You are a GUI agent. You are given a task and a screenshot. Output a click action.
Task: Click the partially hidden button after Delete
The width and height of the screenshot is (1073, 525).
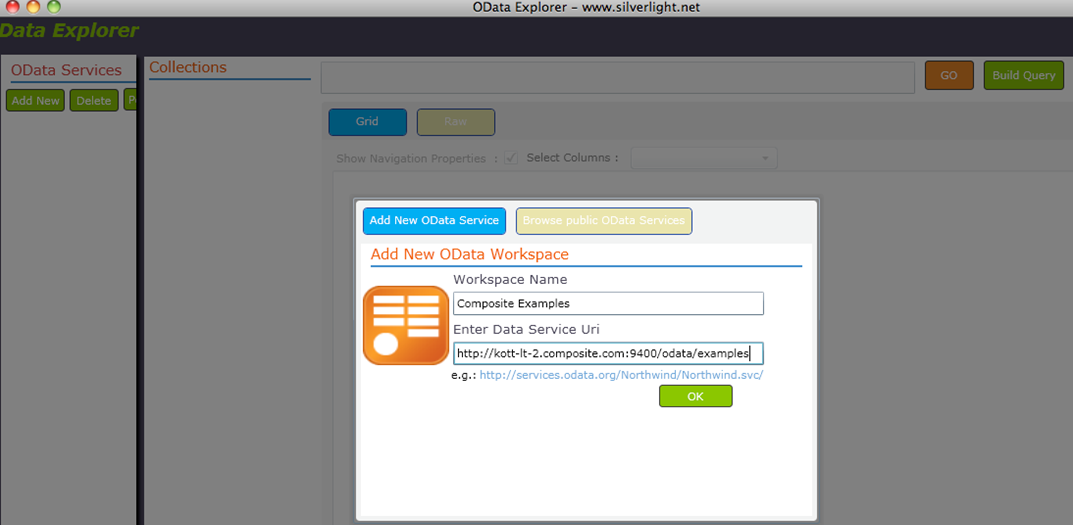130,100
